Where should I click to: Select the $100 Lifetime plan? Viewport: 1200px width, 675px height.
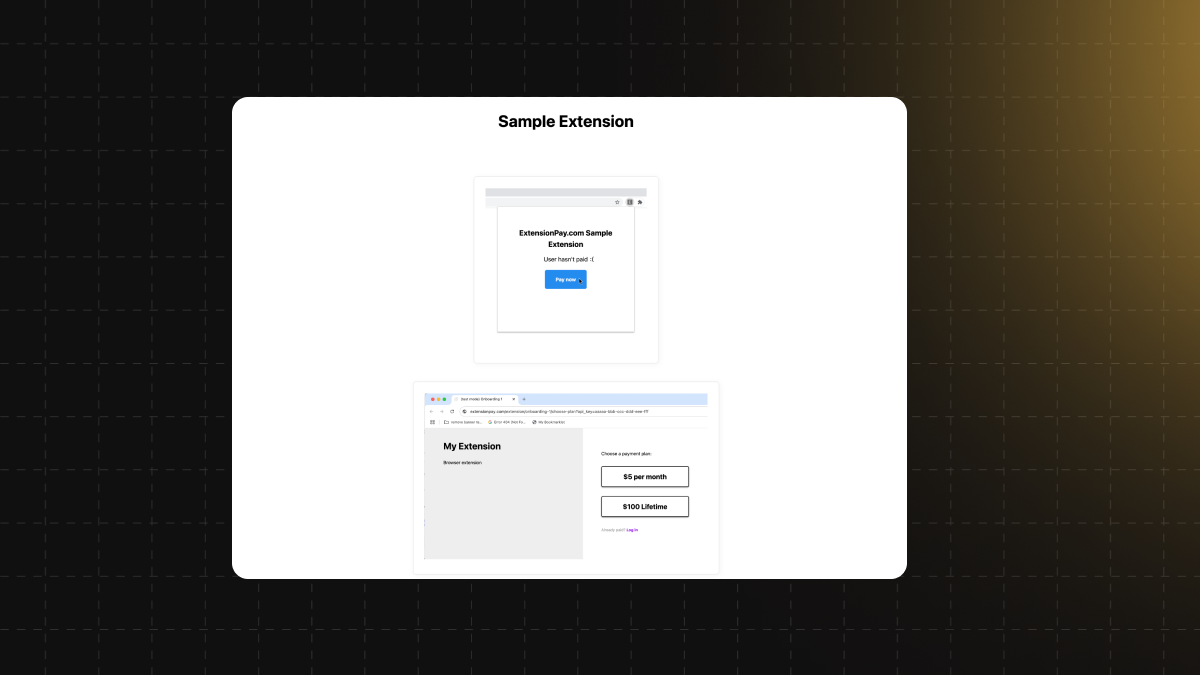[x=644, y=506]
